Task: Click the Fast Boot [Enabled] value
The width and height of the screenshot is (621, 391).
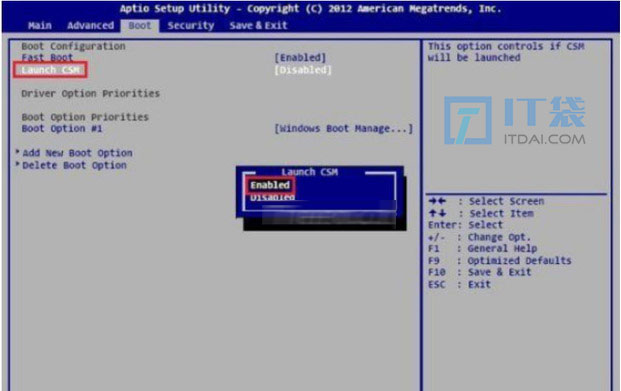Action: click(x=301, y=58)
